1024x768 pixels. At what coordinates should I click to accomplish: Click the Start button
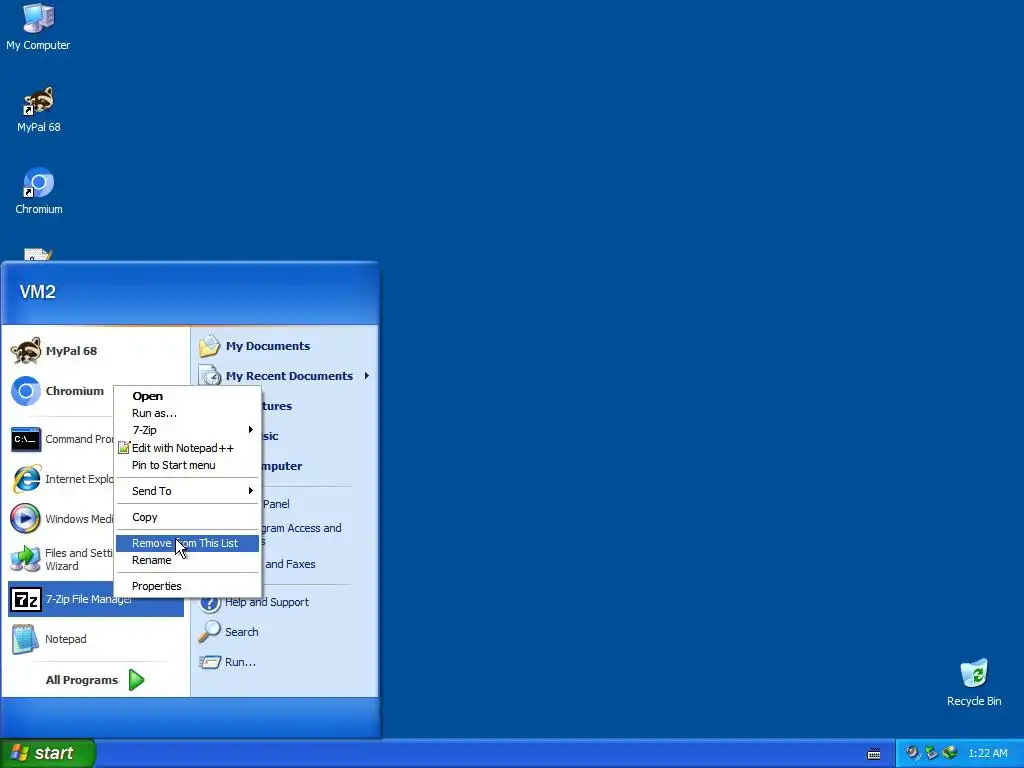coord(48,754)
